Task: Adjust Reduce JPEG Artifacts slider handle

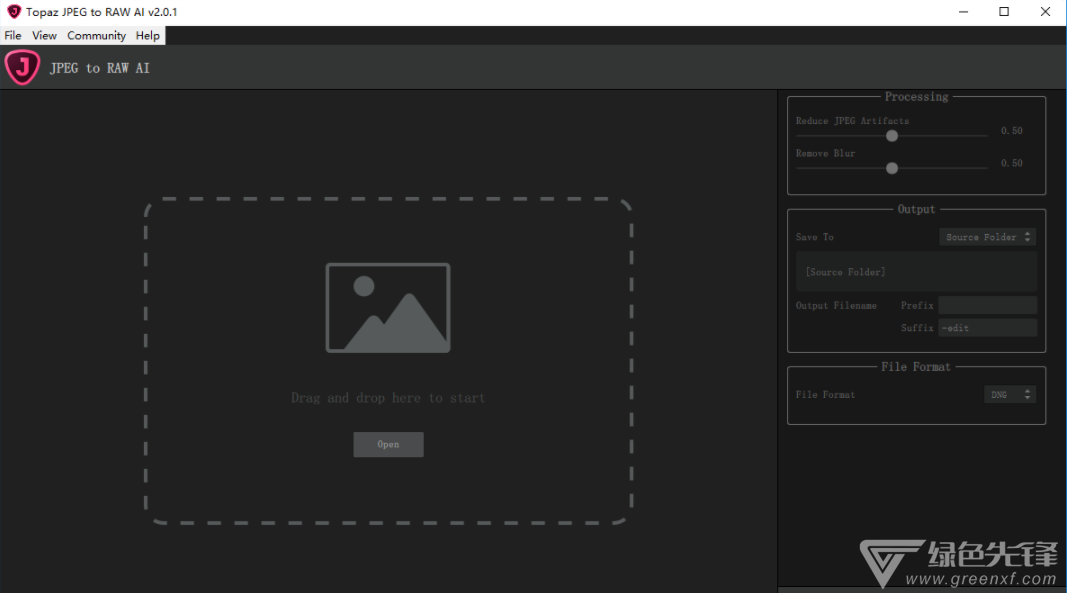Action: pyautogui.click(x=891, y=135)
